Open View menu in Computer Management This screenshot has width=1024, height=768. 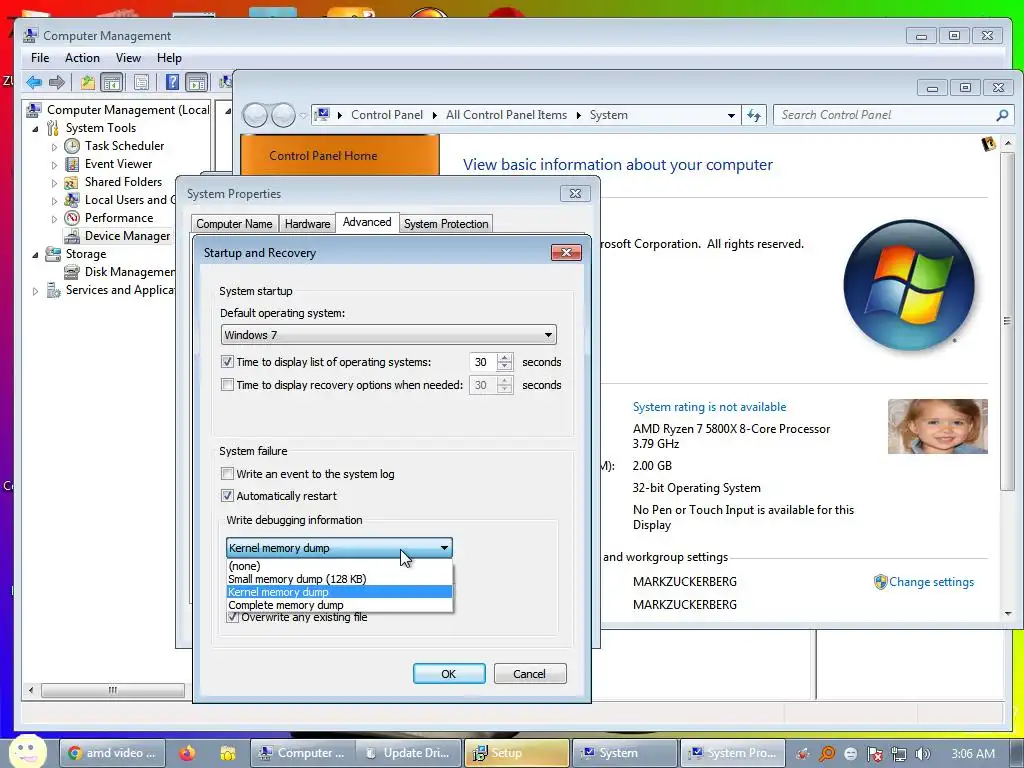click(129, 58)
